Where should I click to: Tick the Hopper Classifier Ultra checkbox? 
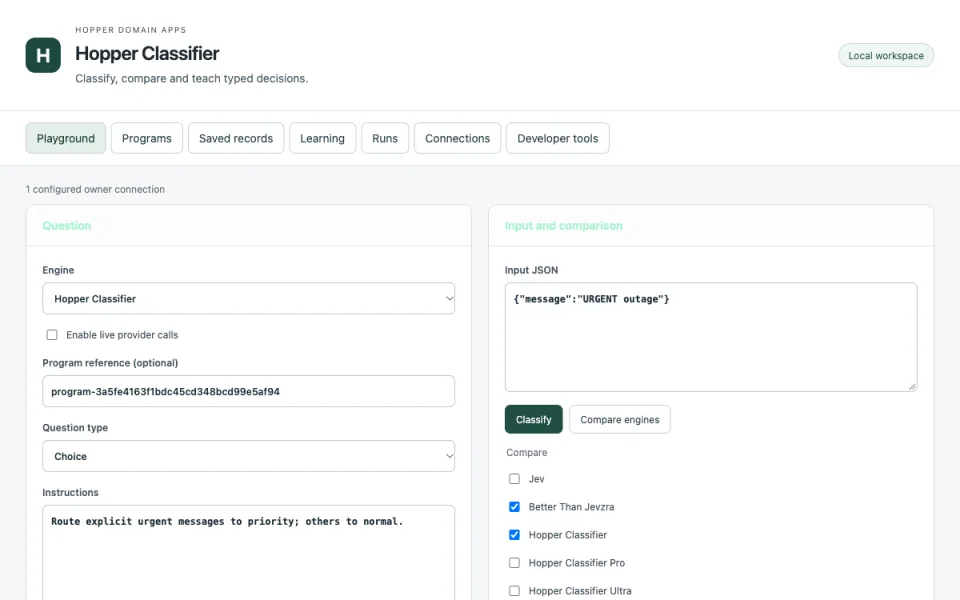tap(514, 591)
